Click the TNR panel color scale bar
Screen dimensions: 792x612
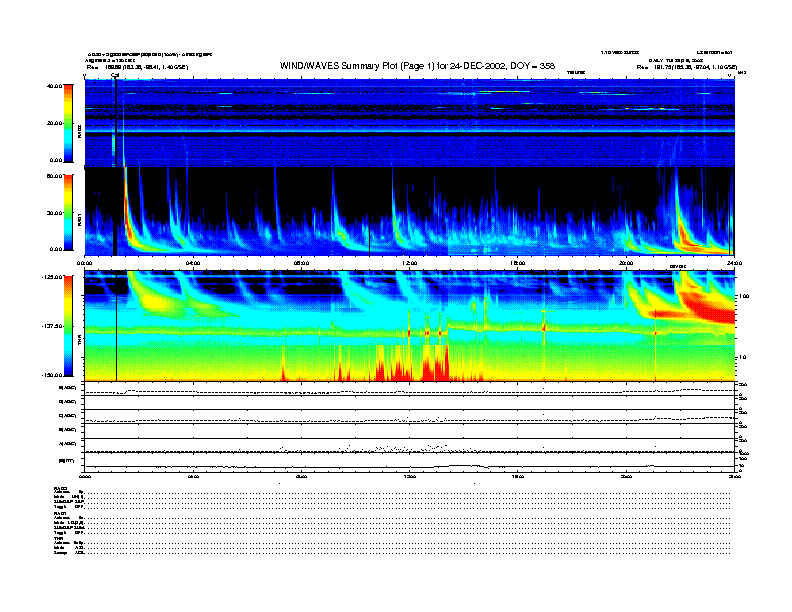[68, 326]
